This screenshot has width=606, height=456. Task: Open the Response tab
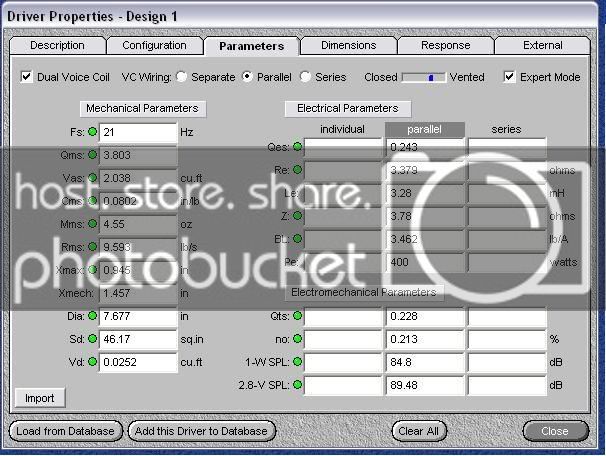tap(446, 46)
